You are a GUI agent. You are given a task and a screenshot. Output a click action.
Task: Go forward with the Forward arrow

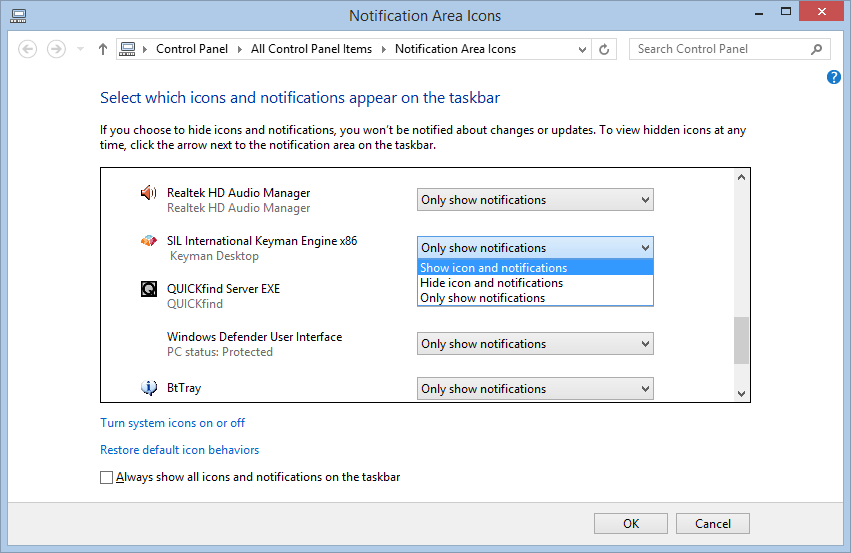[56, 49]
